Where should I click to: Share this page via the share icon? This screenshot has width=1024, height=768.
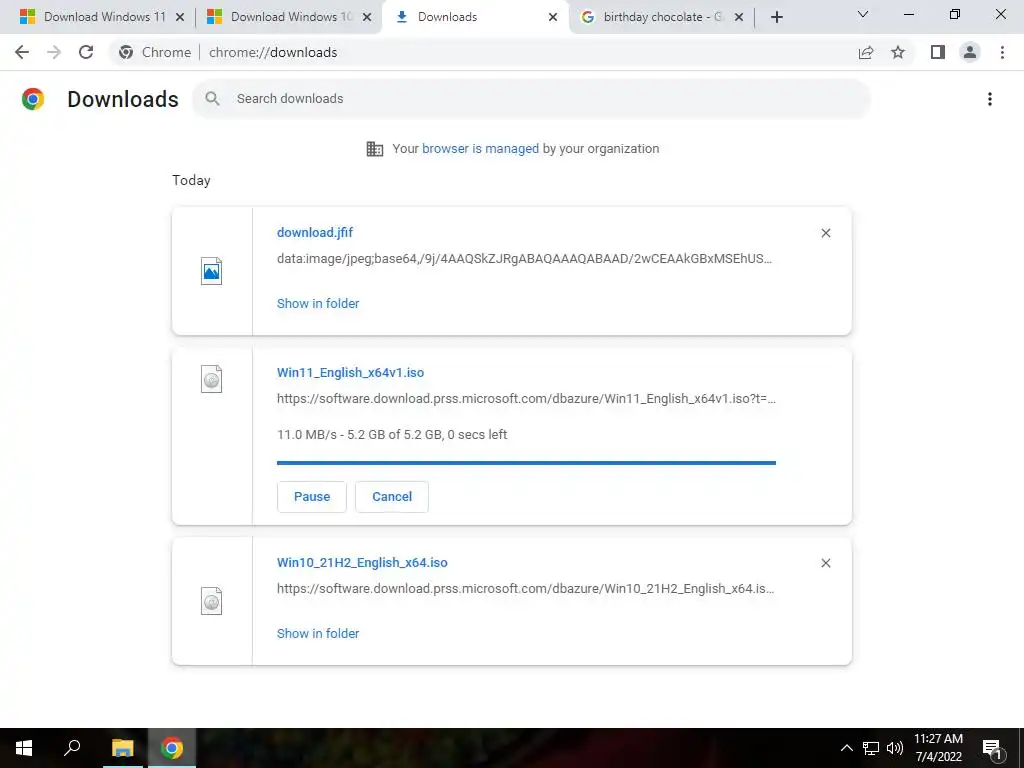(866, 52)
